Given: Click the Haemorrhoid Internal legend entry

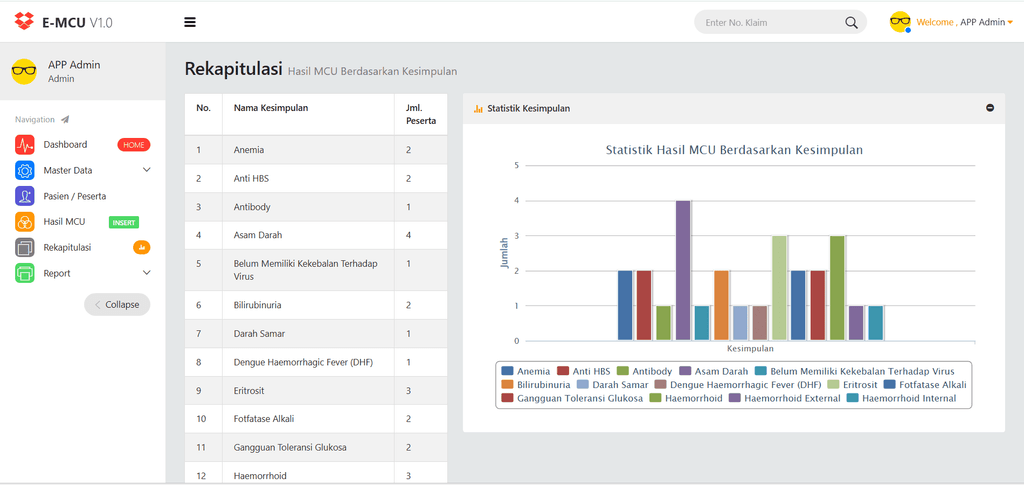Looking at the screenshot, I should (901, 398).
